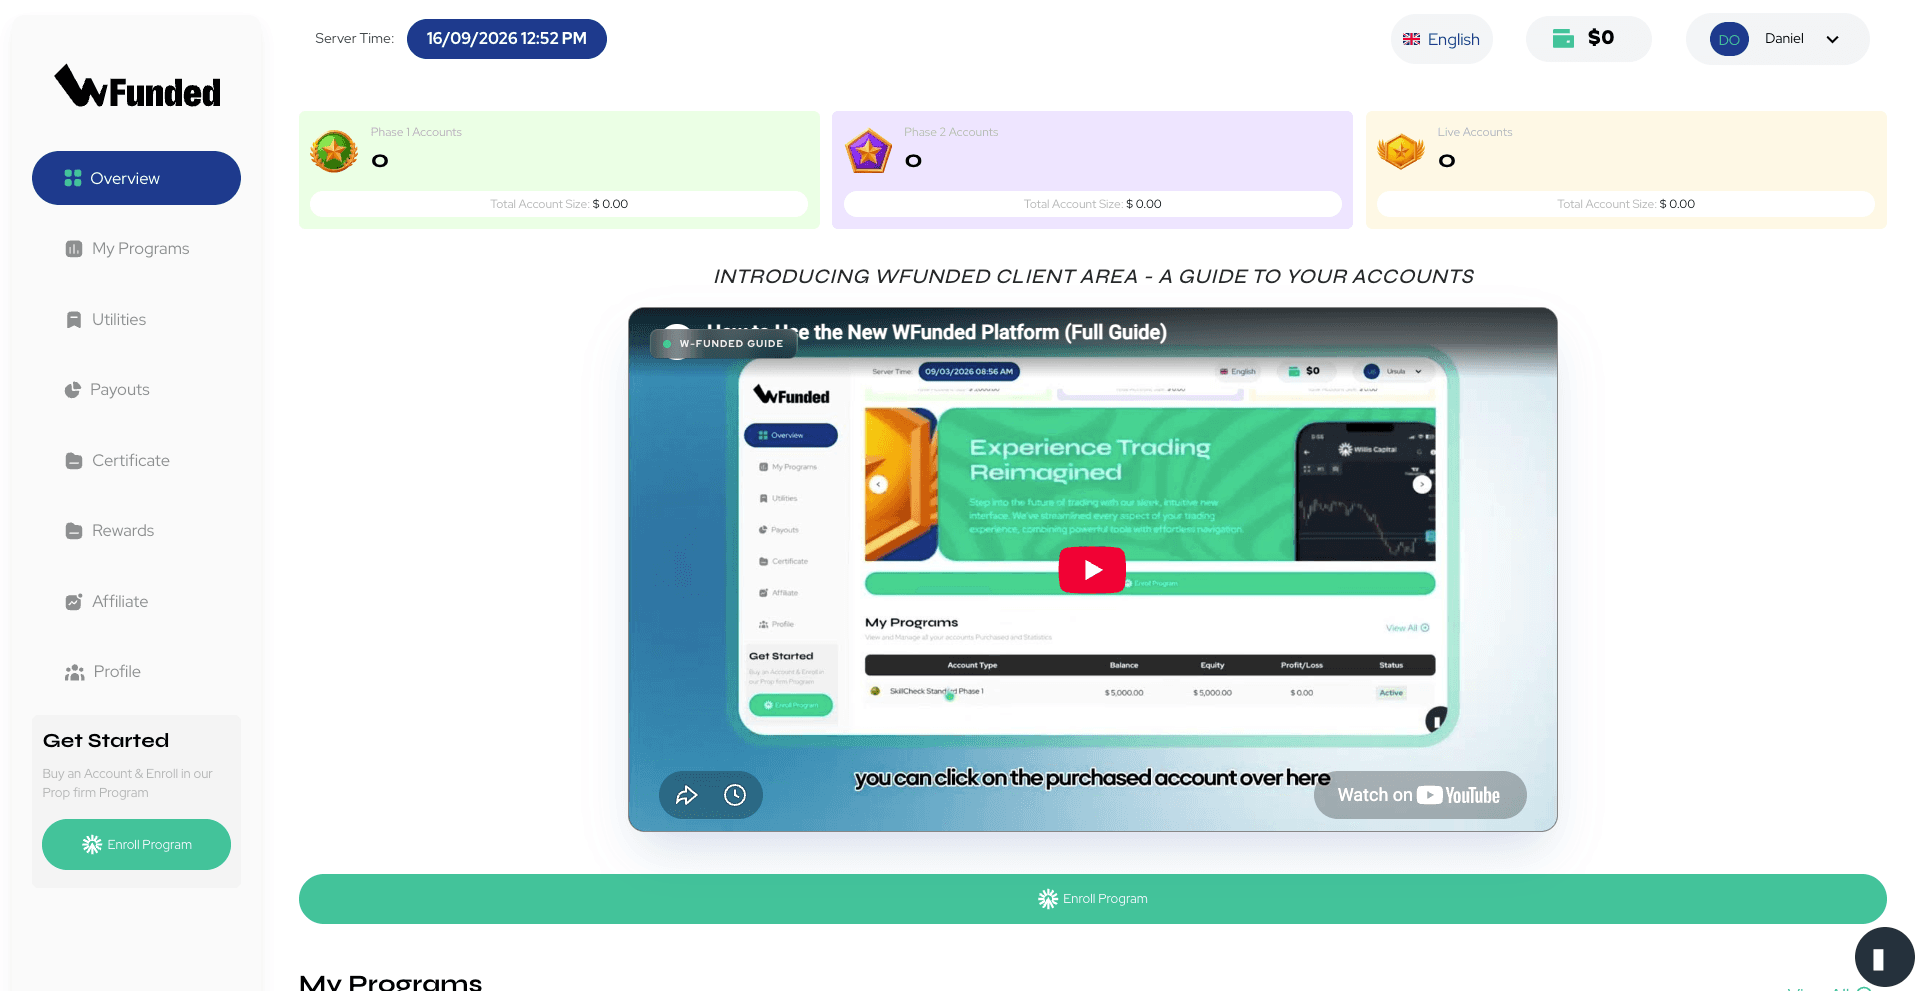The height and width of the screenshot is (991, 1920).
Task: Open the English language selector
Action: coord(1441,39)
